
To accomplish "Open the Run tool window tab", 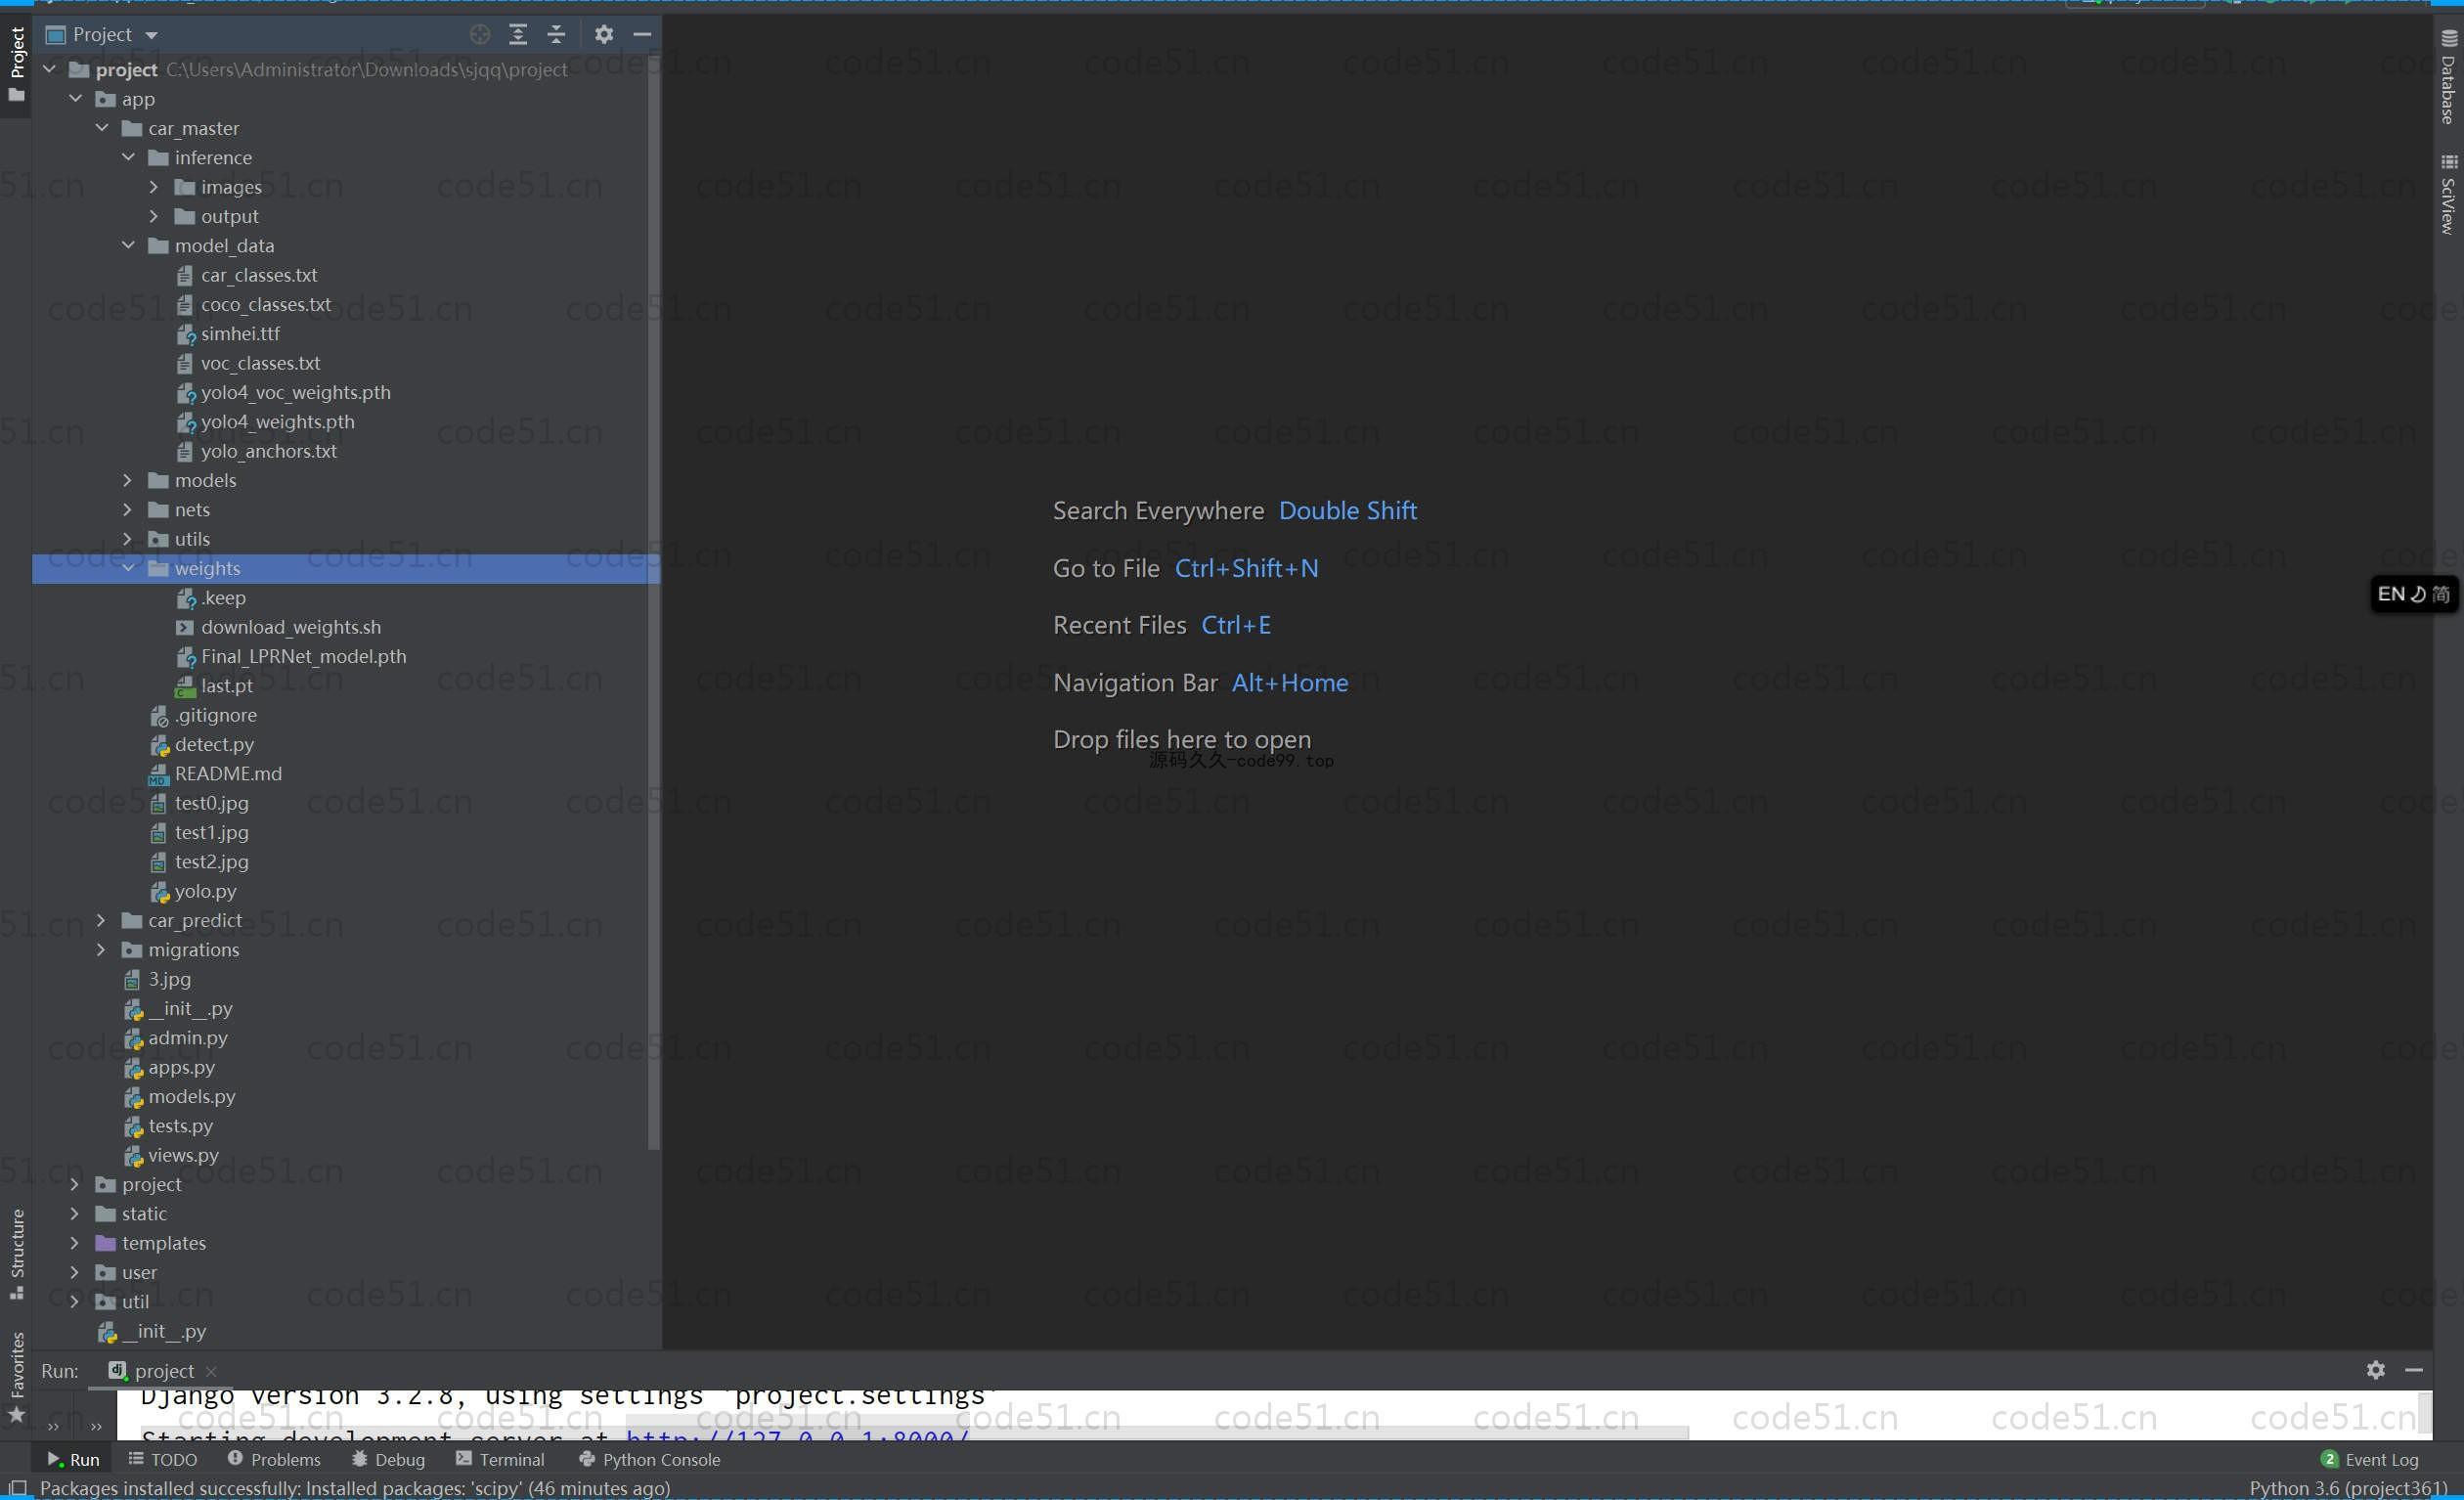I will (x=73, y=1460).
